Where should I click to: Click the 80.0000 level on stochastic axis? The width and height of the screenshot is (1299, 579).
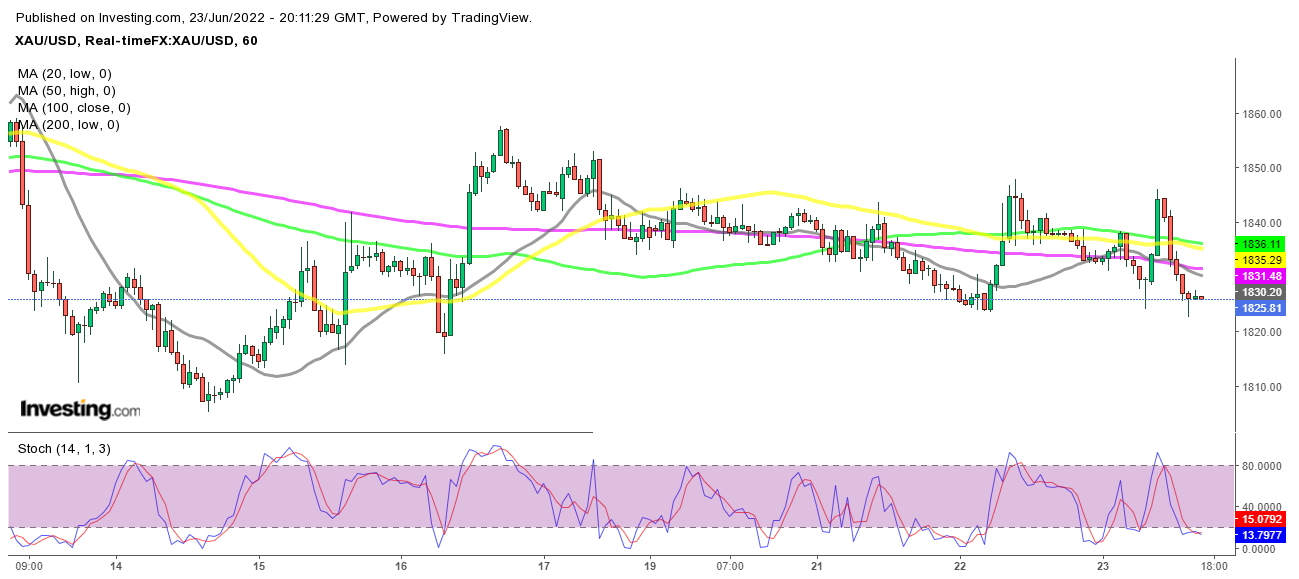pos(1263,466)
